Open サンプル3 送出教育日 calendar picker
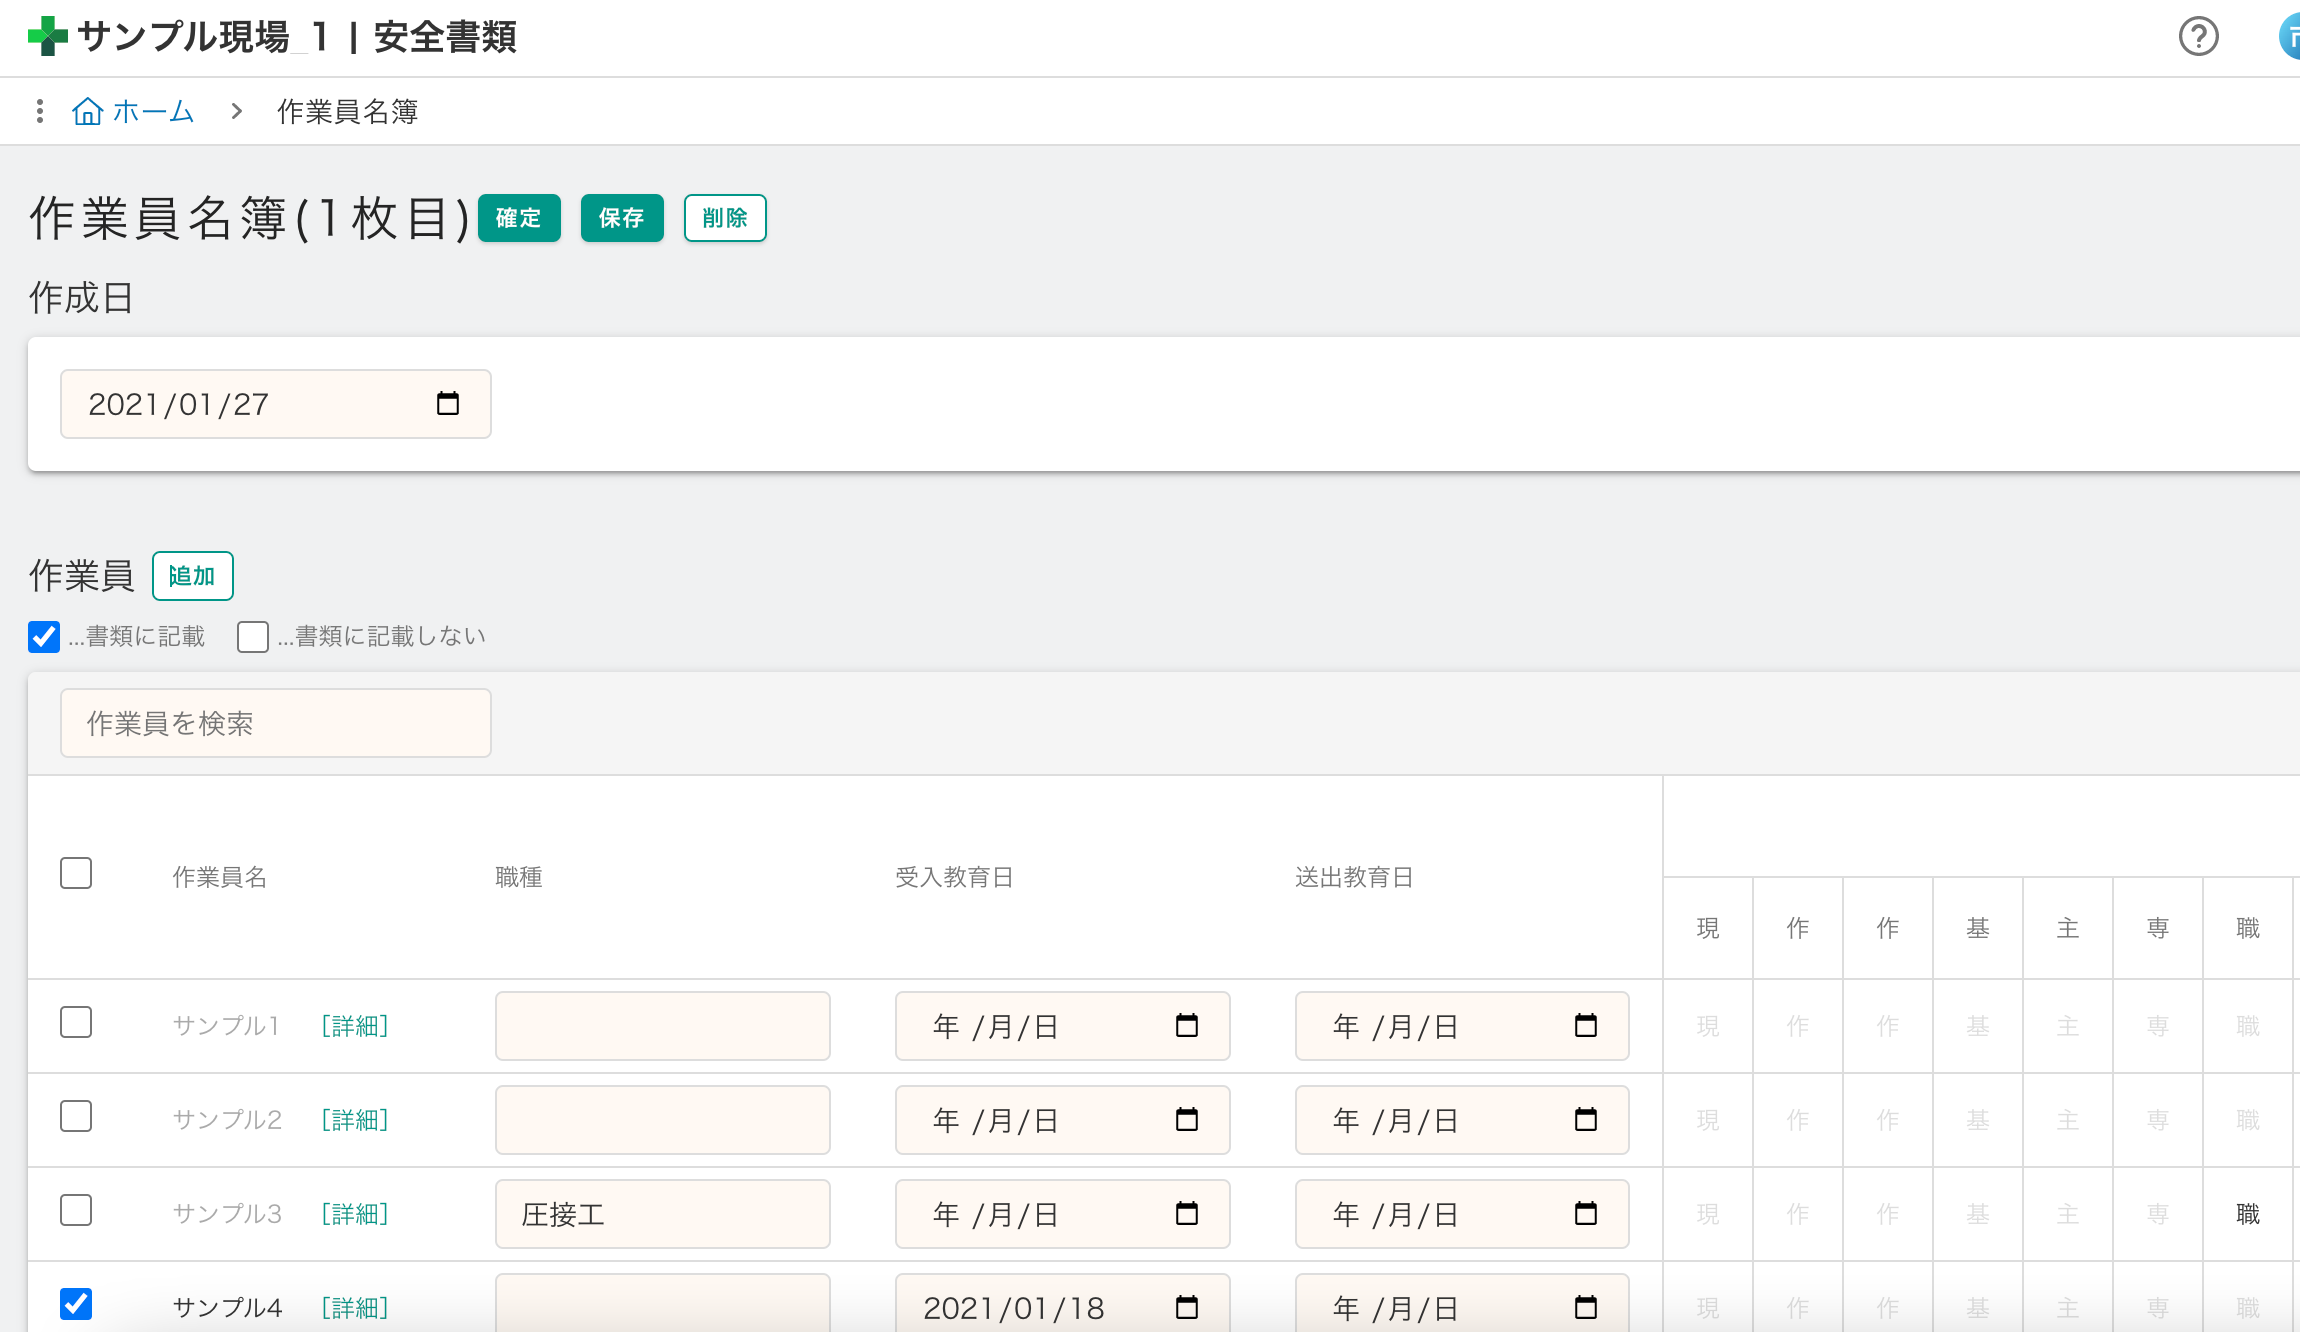 (x=1585, y=1214)
